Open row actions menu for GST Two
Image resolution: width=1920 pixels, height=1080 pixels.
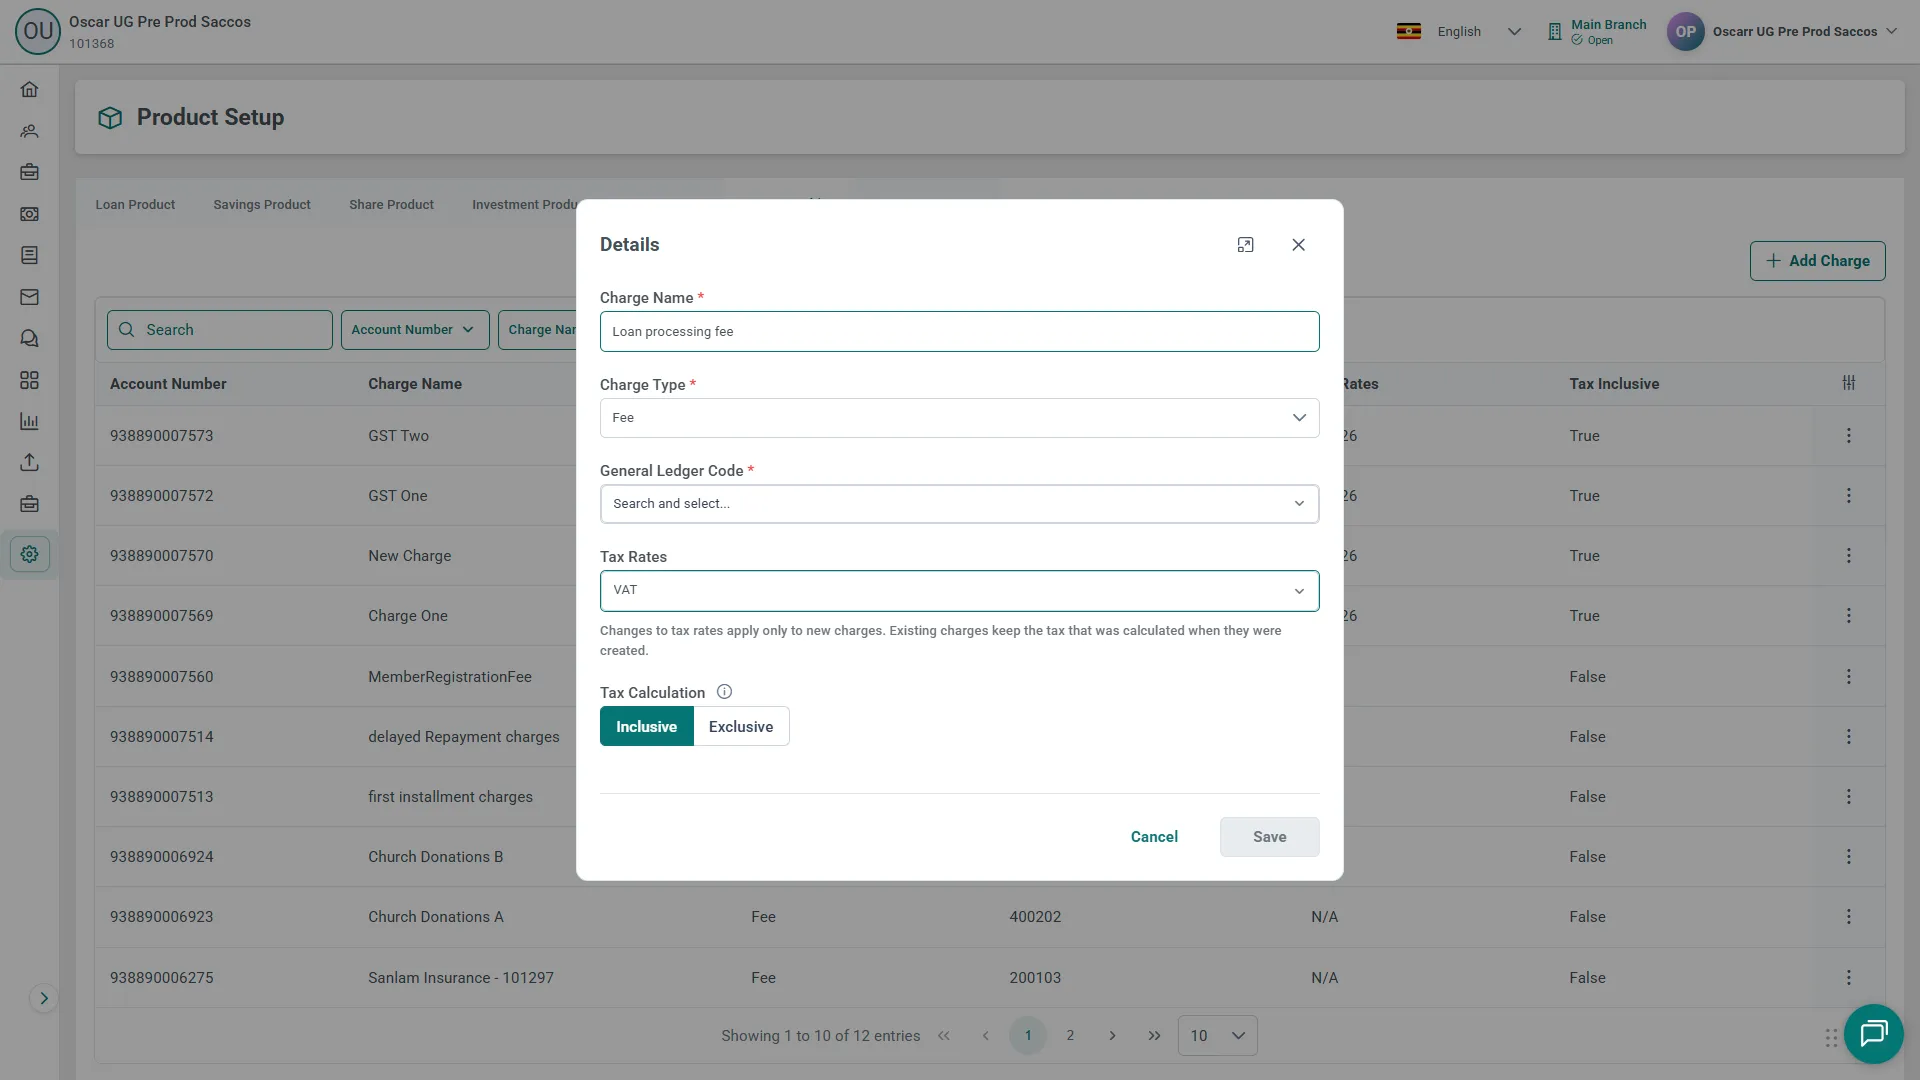tap(1848, 436)
